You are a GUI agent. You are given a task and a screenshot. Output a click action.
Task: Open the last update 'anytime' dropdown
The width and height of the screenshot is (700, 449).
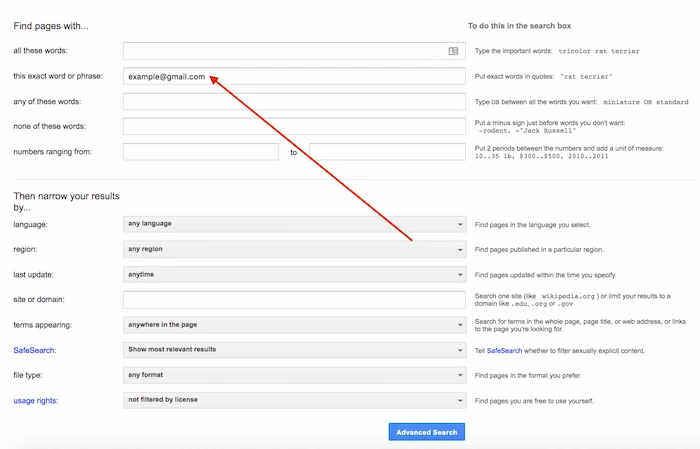[295, 274]
